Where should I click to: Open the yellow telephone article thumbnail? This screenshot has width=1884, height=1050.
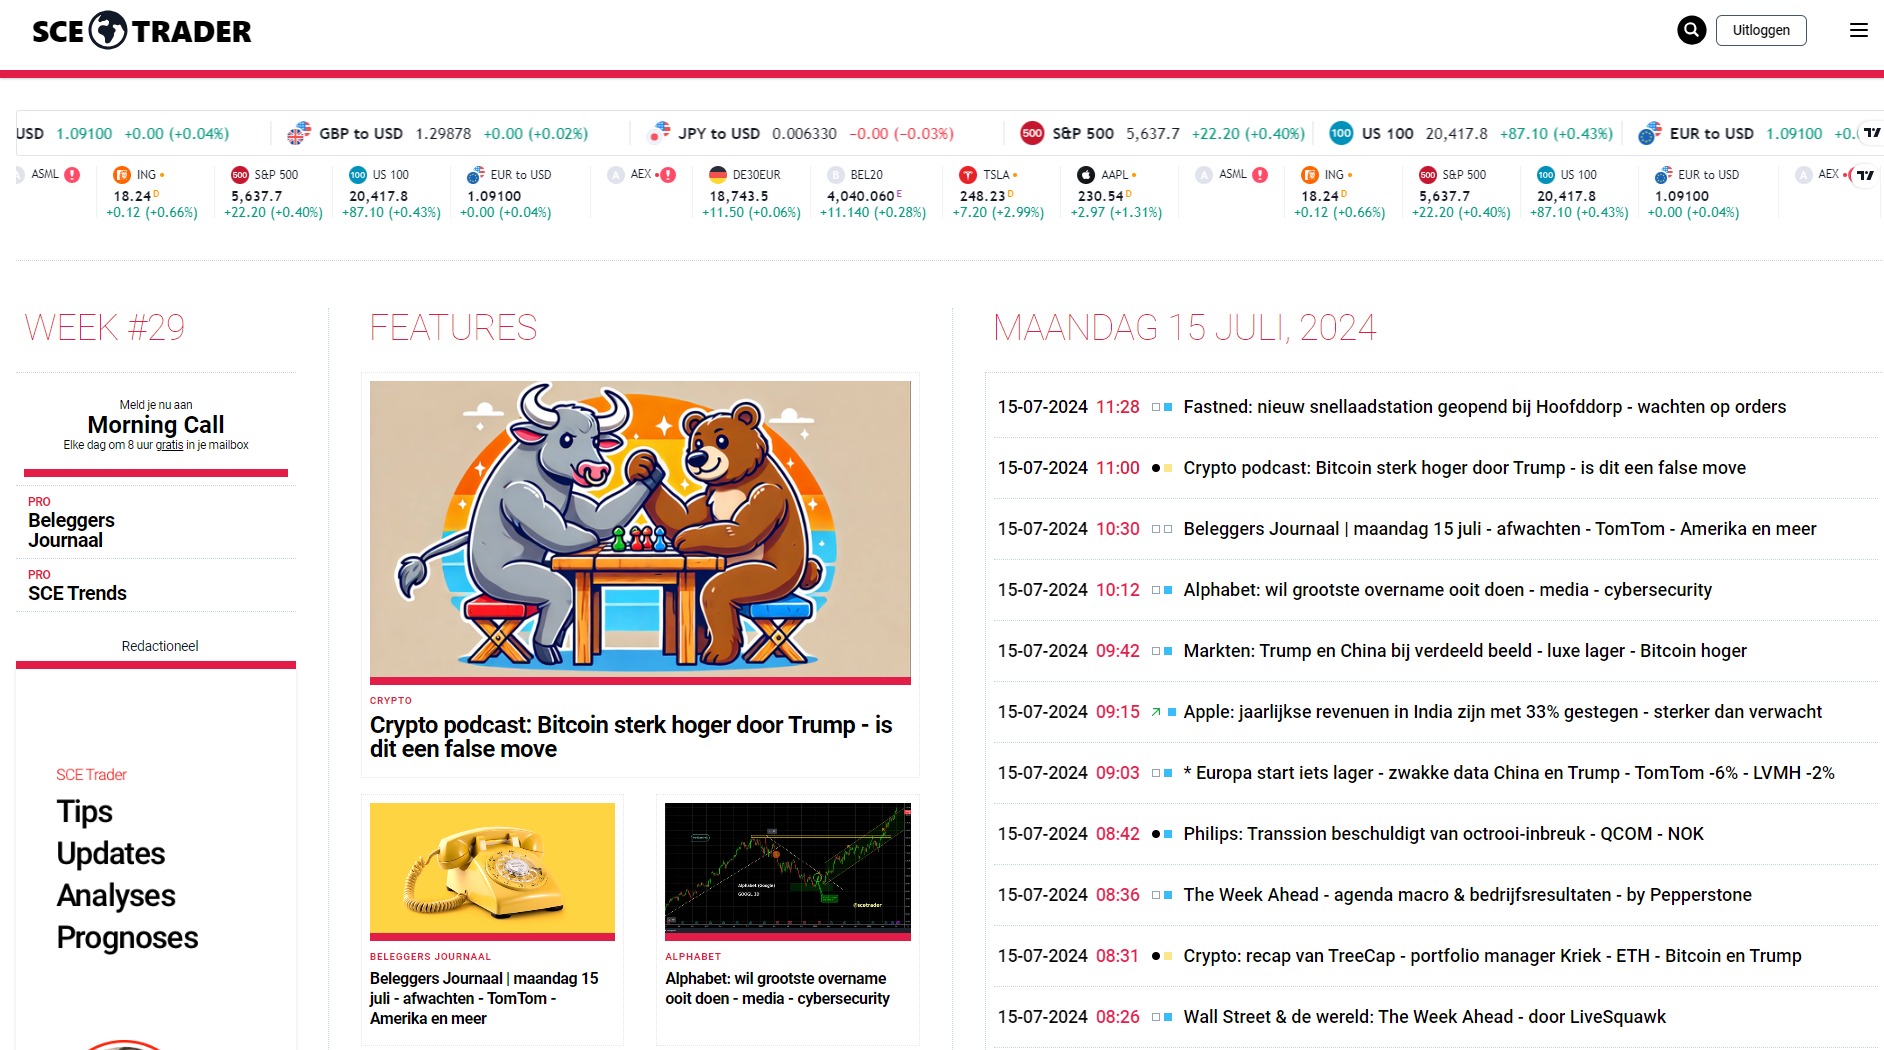coord(492,868)
